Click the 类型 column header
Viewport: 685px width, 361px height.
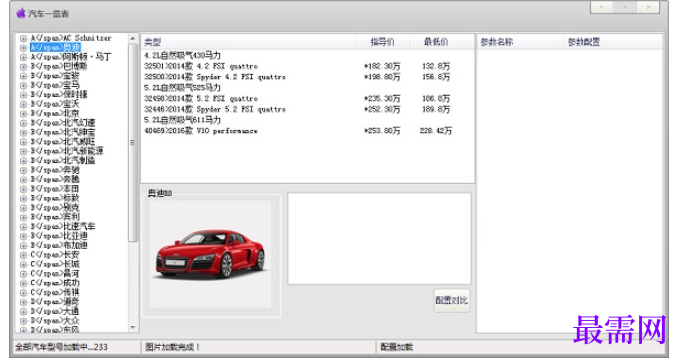248,42
